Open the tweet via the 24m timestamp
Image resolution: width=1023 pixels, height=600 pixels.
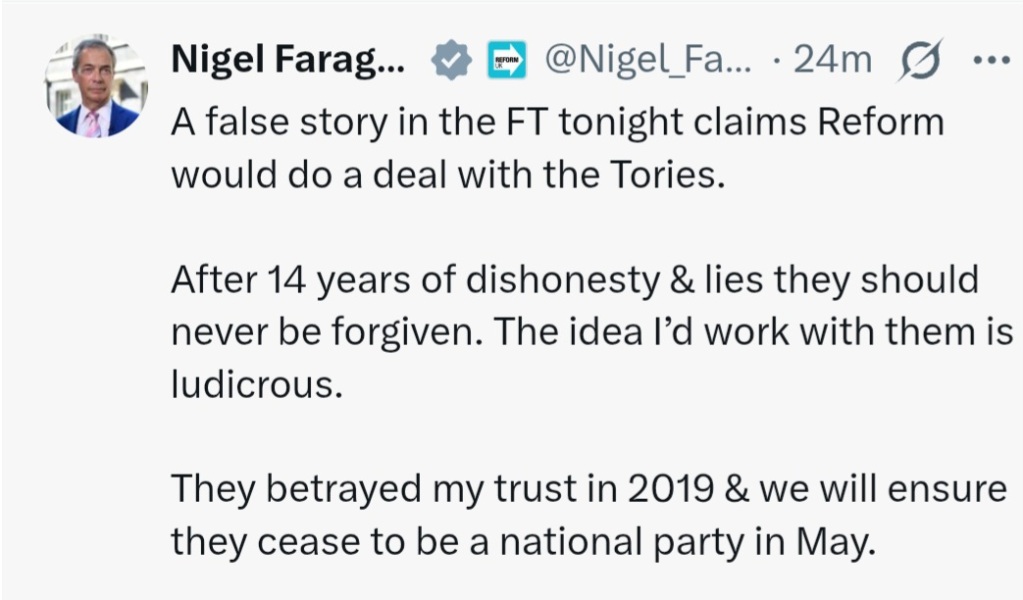[x=831, y=62]
